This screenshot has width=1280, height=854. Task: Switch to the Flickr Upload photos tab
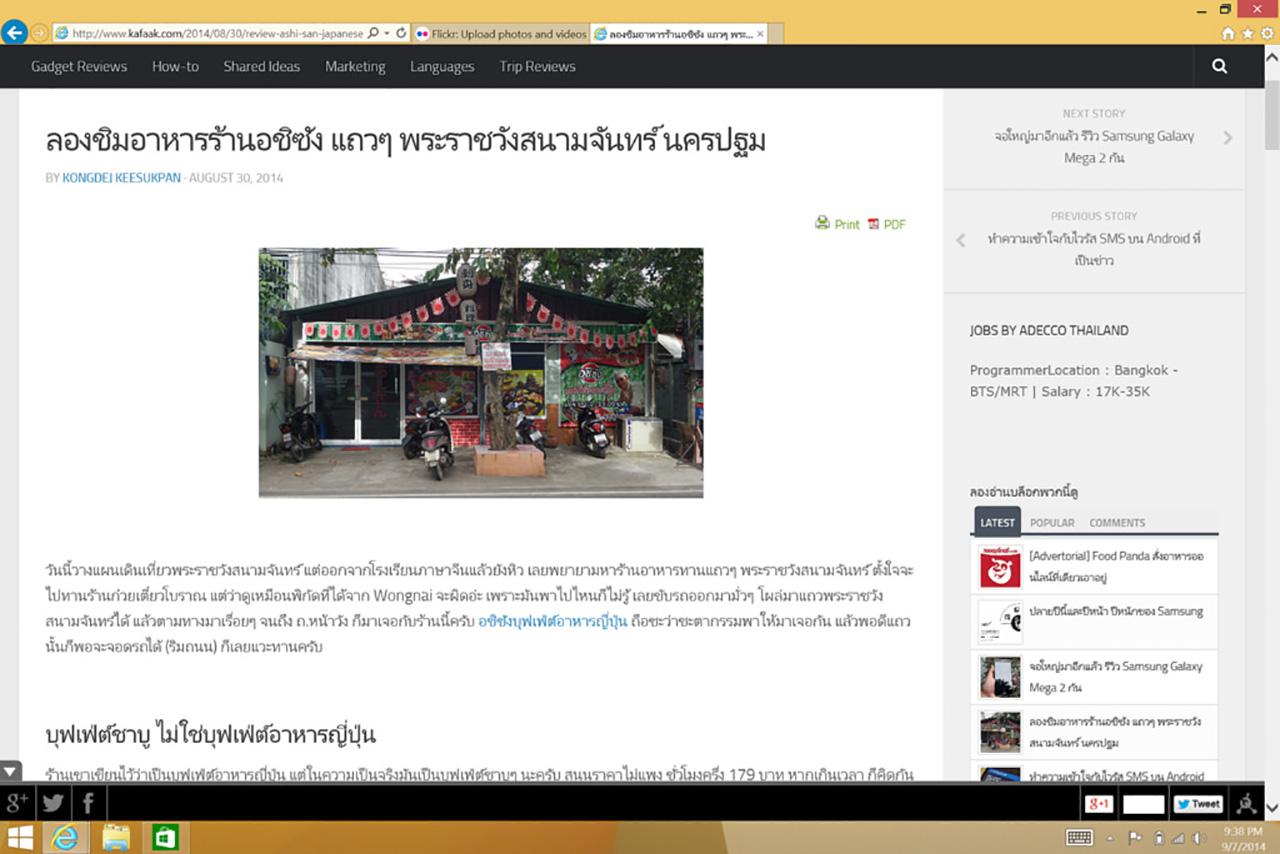pos(500,33)
